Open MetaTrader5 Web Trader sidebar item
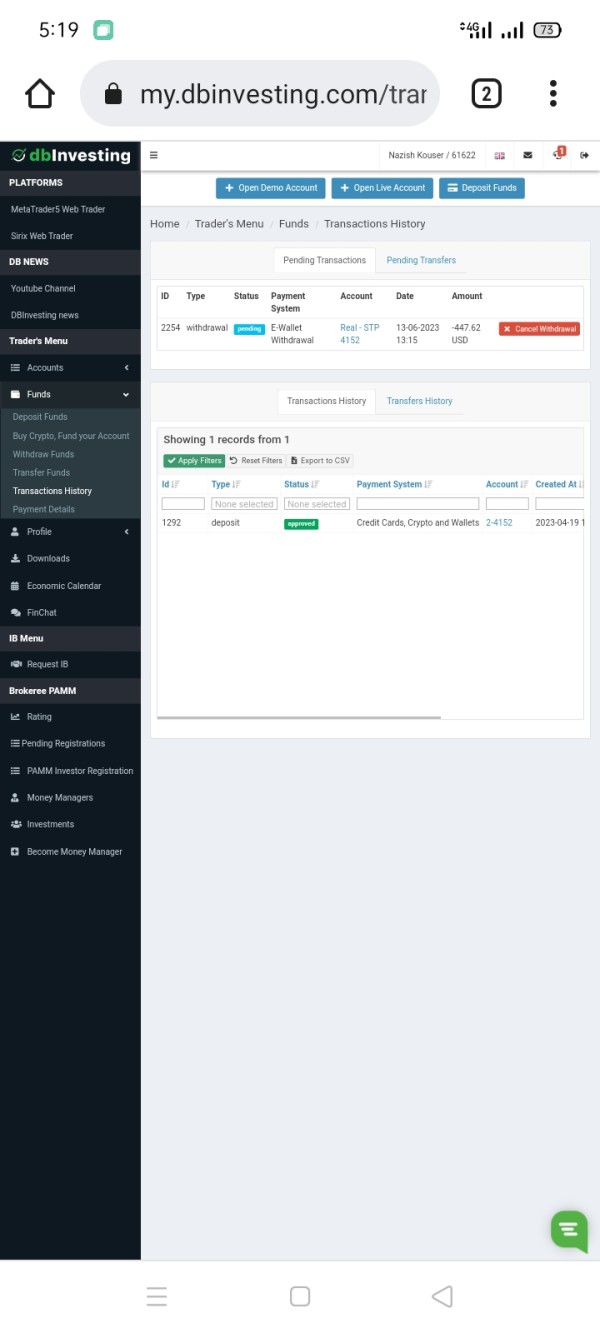 tap(70, 209)
